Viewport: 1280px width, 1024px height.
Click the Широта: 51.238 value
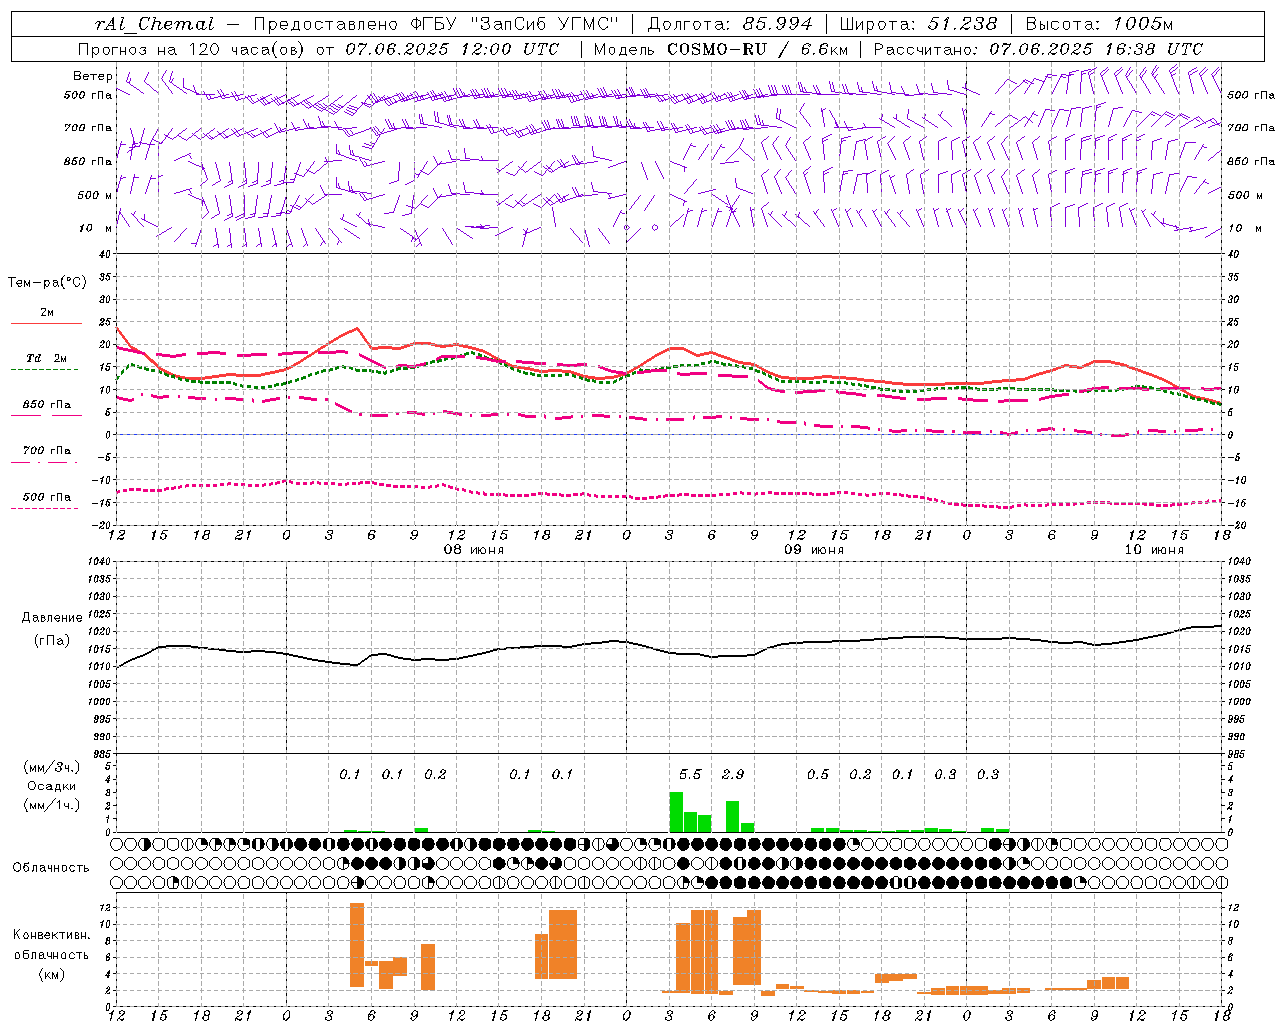coord(918,24)
